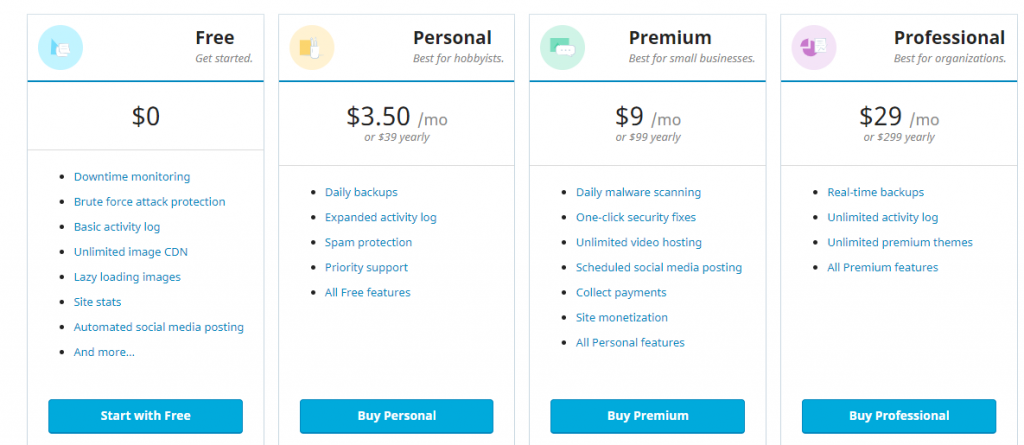The image size is (1024, 445).
Task: Open the Downtime monitoring feature link
Action: (131, 177)
